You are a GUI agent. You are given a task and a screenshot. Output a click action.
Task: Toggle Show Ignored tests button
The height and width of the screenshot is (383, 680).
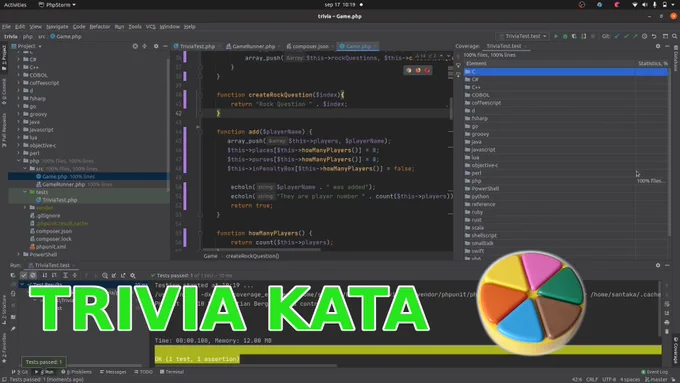point(33,275)
